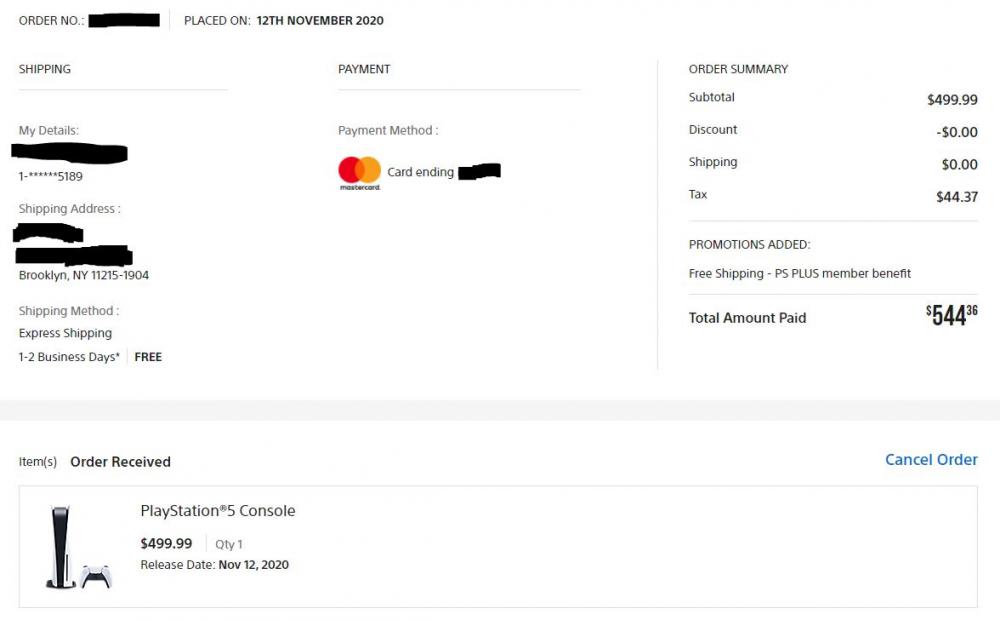Click the Brooklyn, NY address line
The height and width of the screenshot is (620, 1000).
click(x=84, y=275)
